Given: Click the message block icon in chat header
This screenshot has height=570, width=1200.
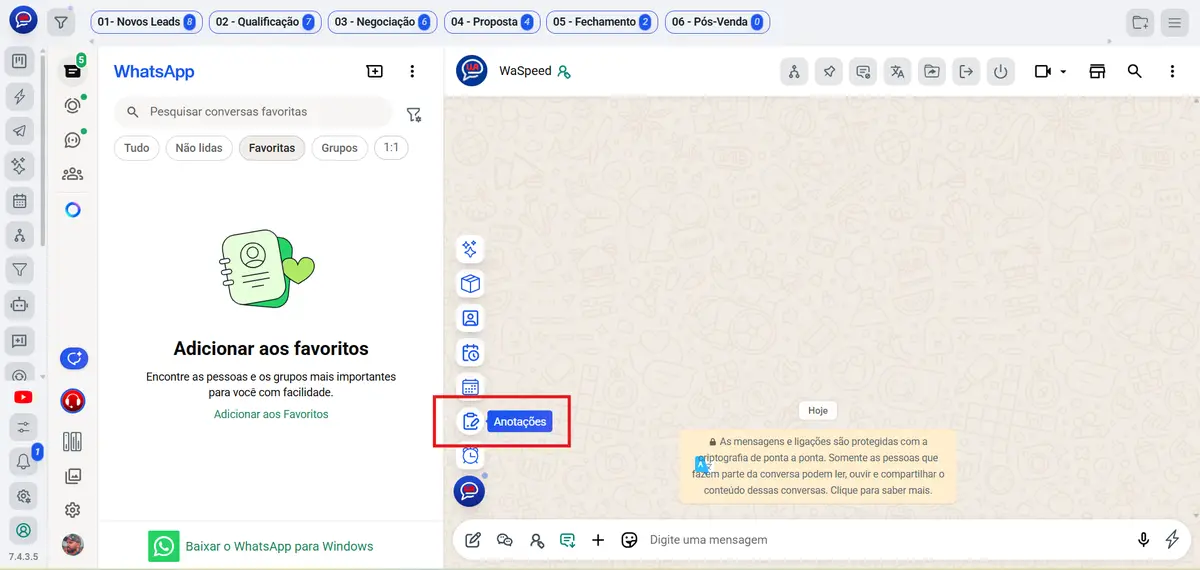Looking at the screenshot, I should coord(863,71).
